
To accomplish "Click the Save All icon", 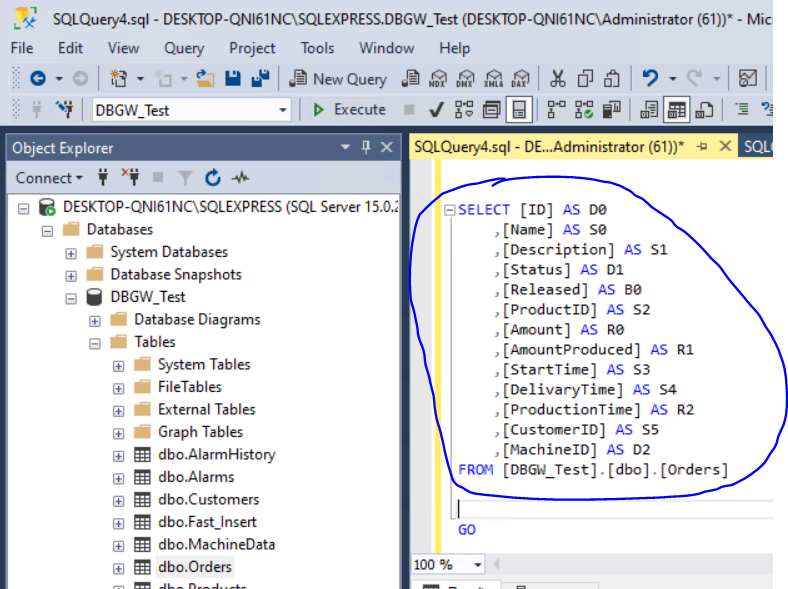I will tap(260, 78).
